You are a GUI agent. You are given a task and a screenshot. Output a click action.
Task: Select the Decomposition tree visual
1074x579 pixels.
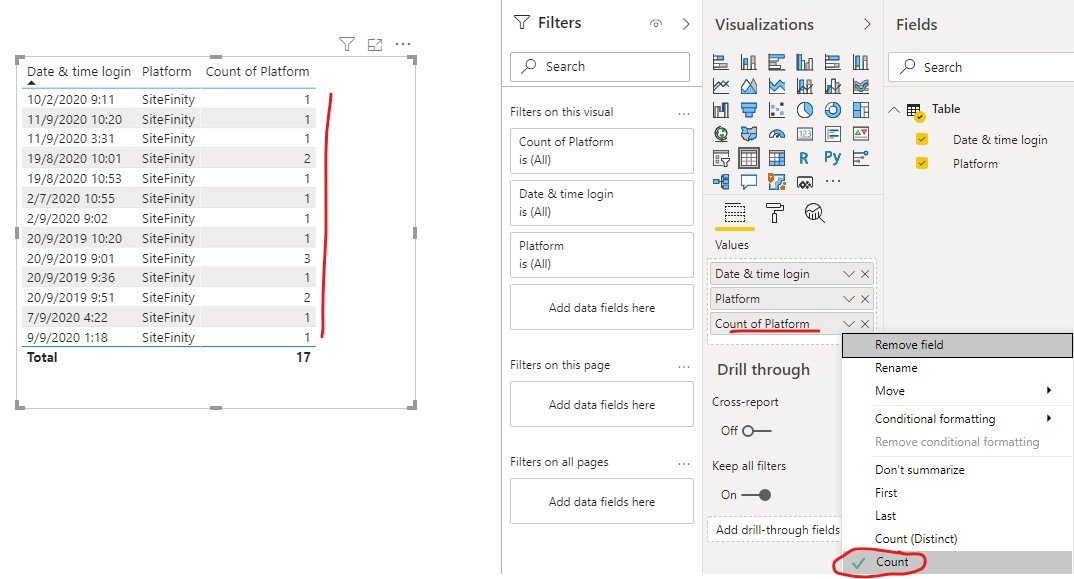(x=721, y=182)
